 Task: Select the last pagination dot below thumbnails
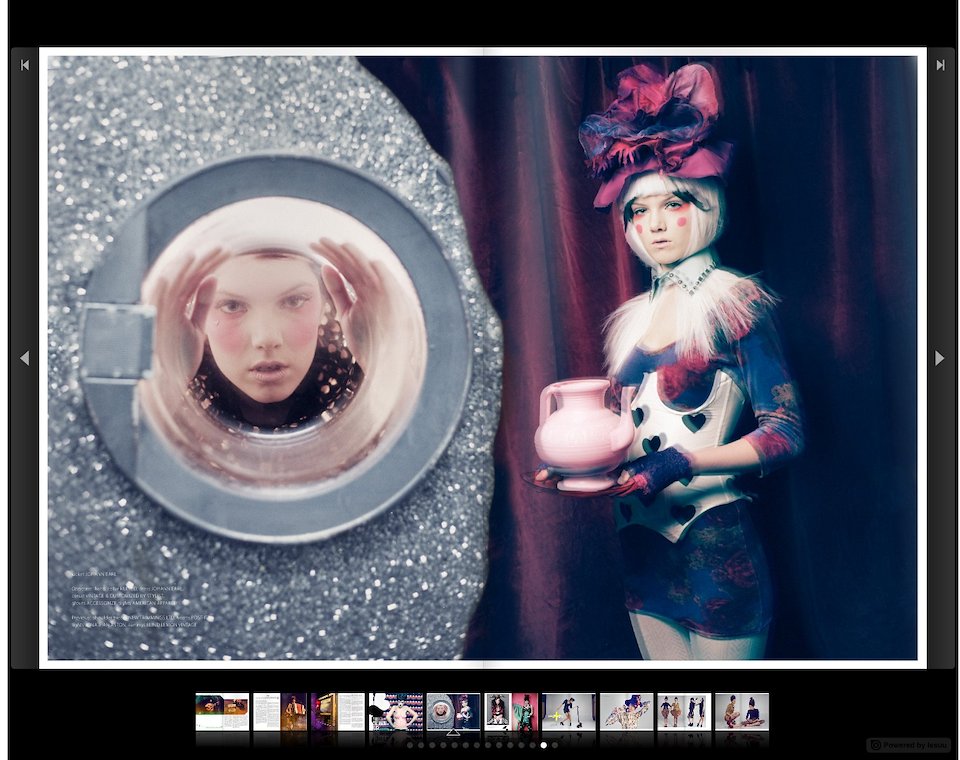point(555,745)
